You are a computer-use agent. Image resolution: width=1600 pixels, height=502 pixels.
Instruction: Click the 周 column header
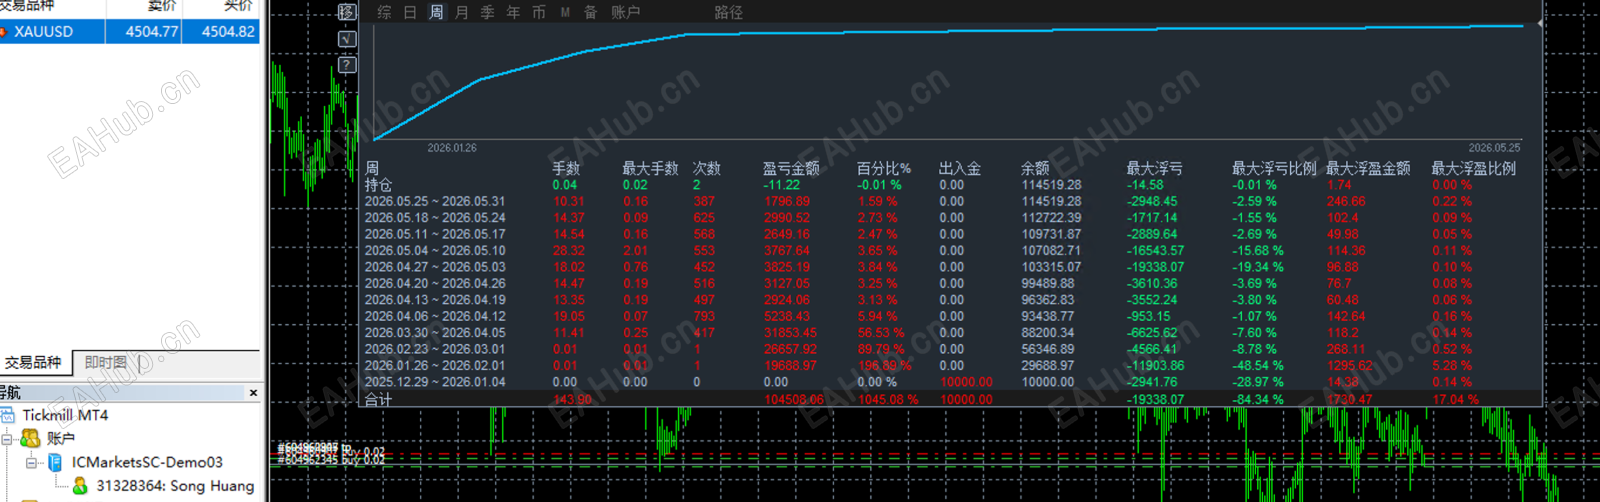pyautogui.click(x=372, y=168)
